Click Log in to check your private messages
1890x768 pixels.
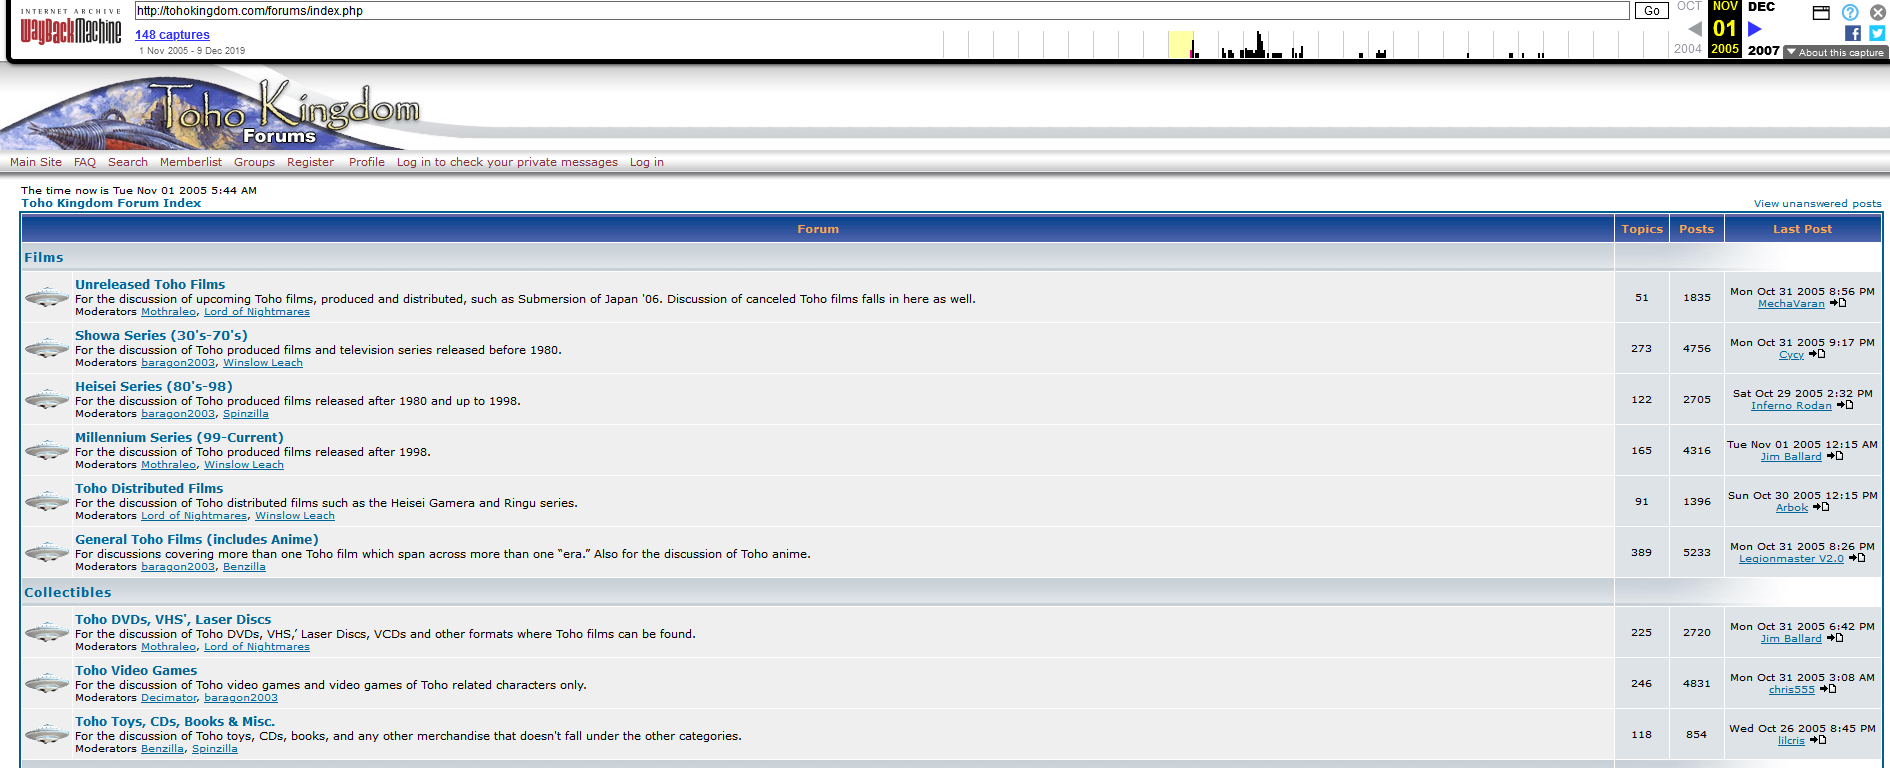[507, 162]
